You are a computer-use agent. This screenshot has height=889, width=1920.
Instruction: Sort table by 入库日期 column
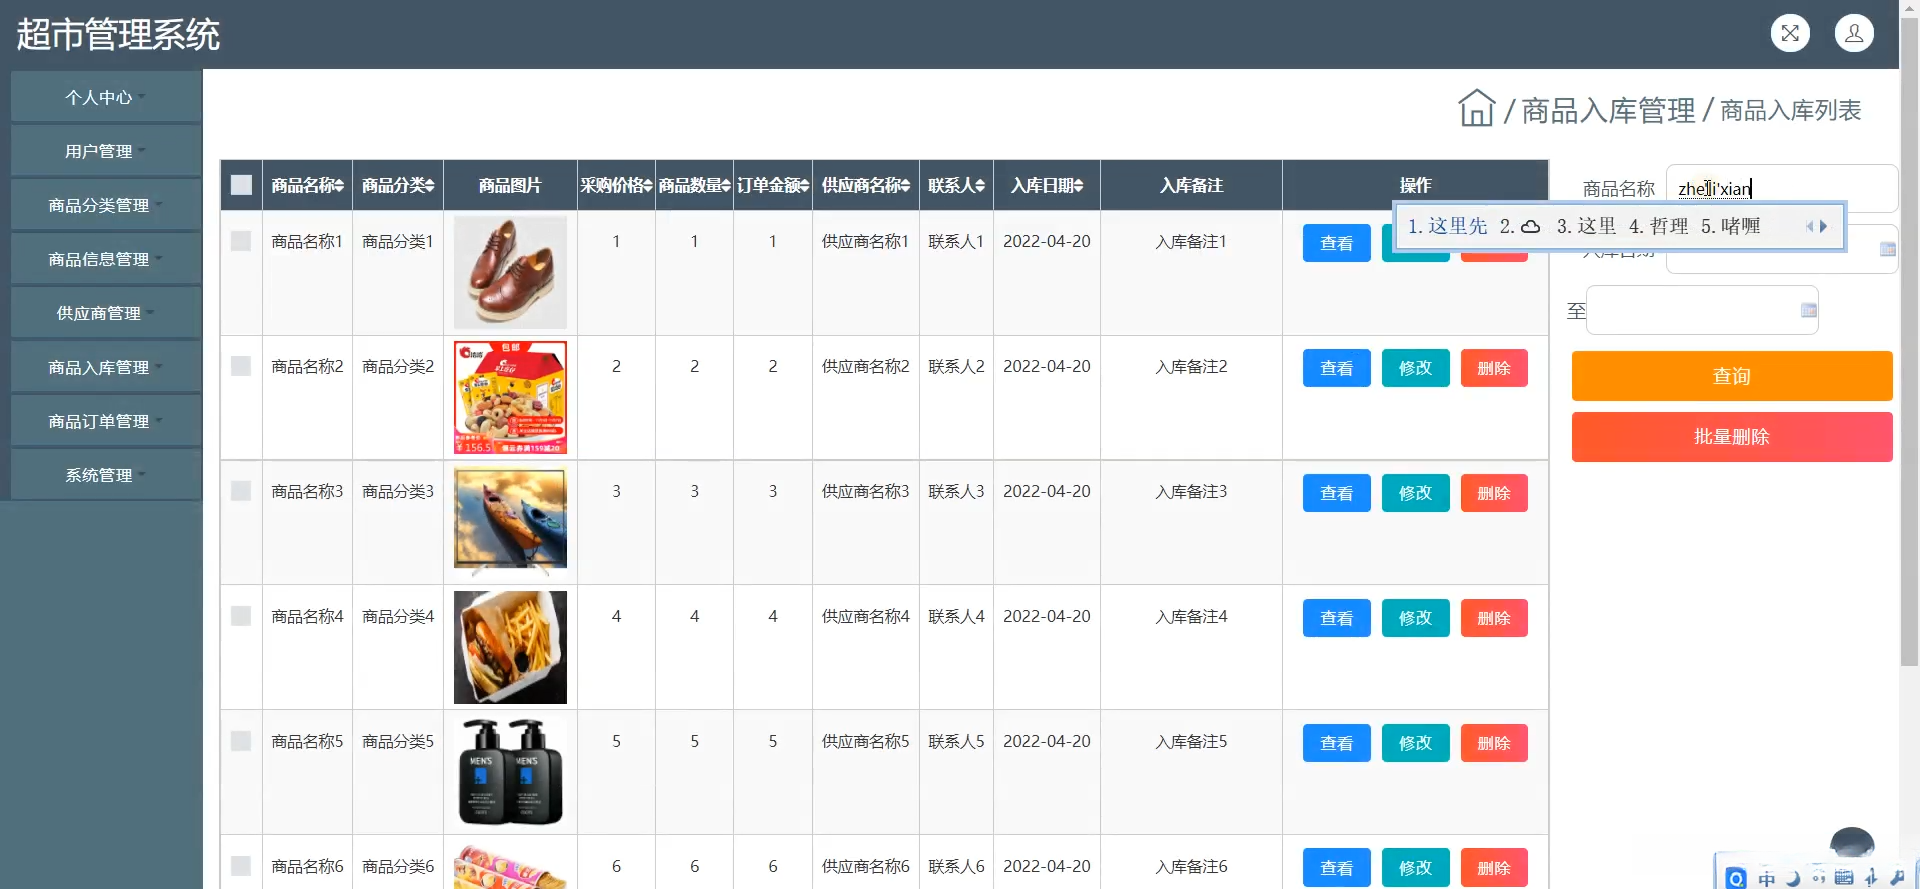point(1047,185)
